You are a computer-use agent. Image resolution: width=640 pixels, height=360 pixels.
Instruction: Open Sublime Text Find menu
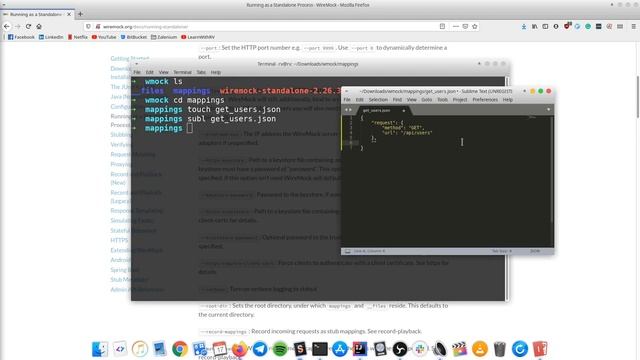point(397,100)
